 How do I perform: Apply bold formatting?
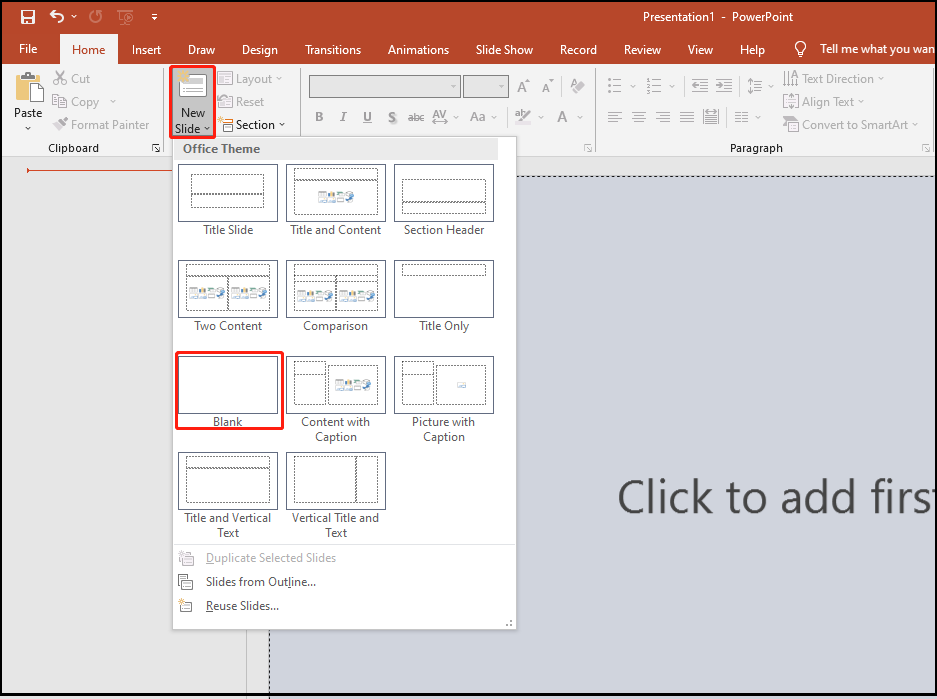point(319,117)
